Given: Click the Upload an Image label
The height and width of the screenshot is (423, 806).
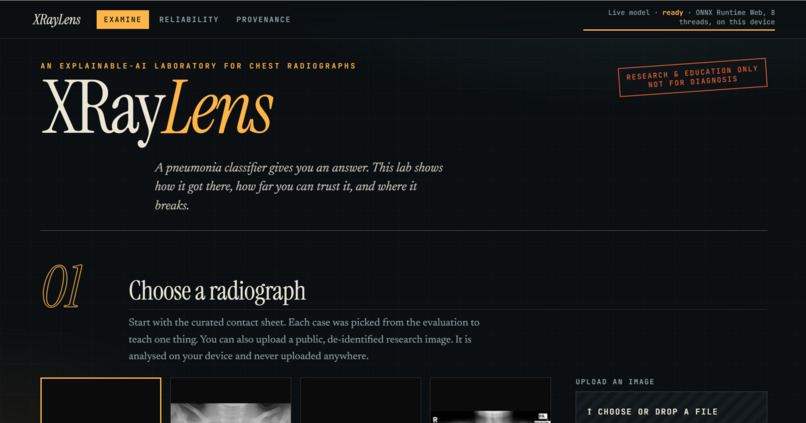Looking at the screenshot, I should coord(615,382).
